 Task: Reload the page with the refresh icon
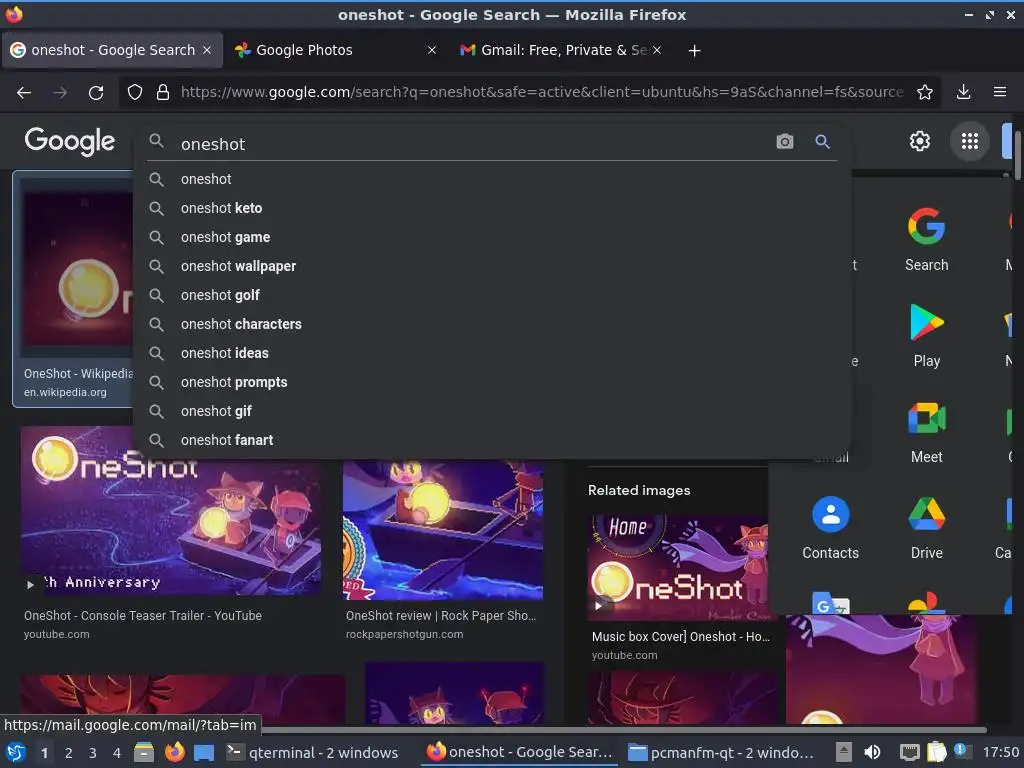[x=96, y=92]
